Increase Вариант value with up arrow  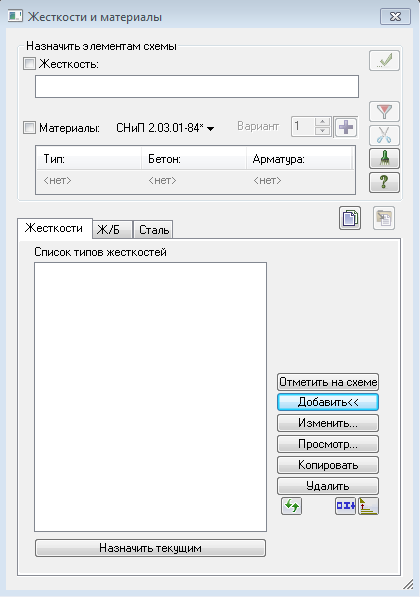[323, 122]
